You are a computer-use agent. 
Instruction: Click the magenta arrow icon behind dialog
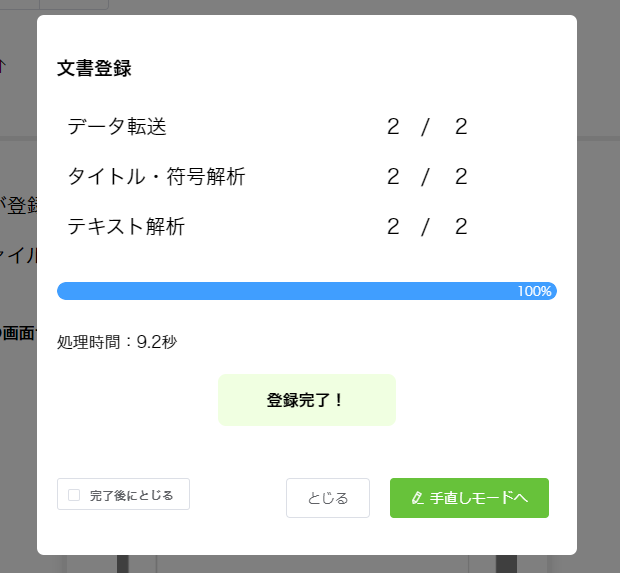point(3,67)
